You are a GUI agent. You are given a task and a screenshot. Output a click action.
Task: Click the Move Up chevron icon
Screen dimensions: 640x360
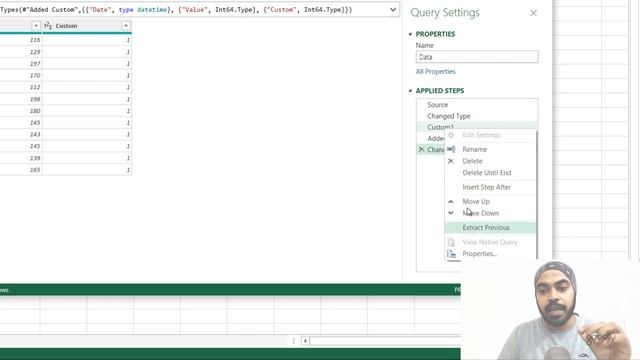[x=451, y=201]
